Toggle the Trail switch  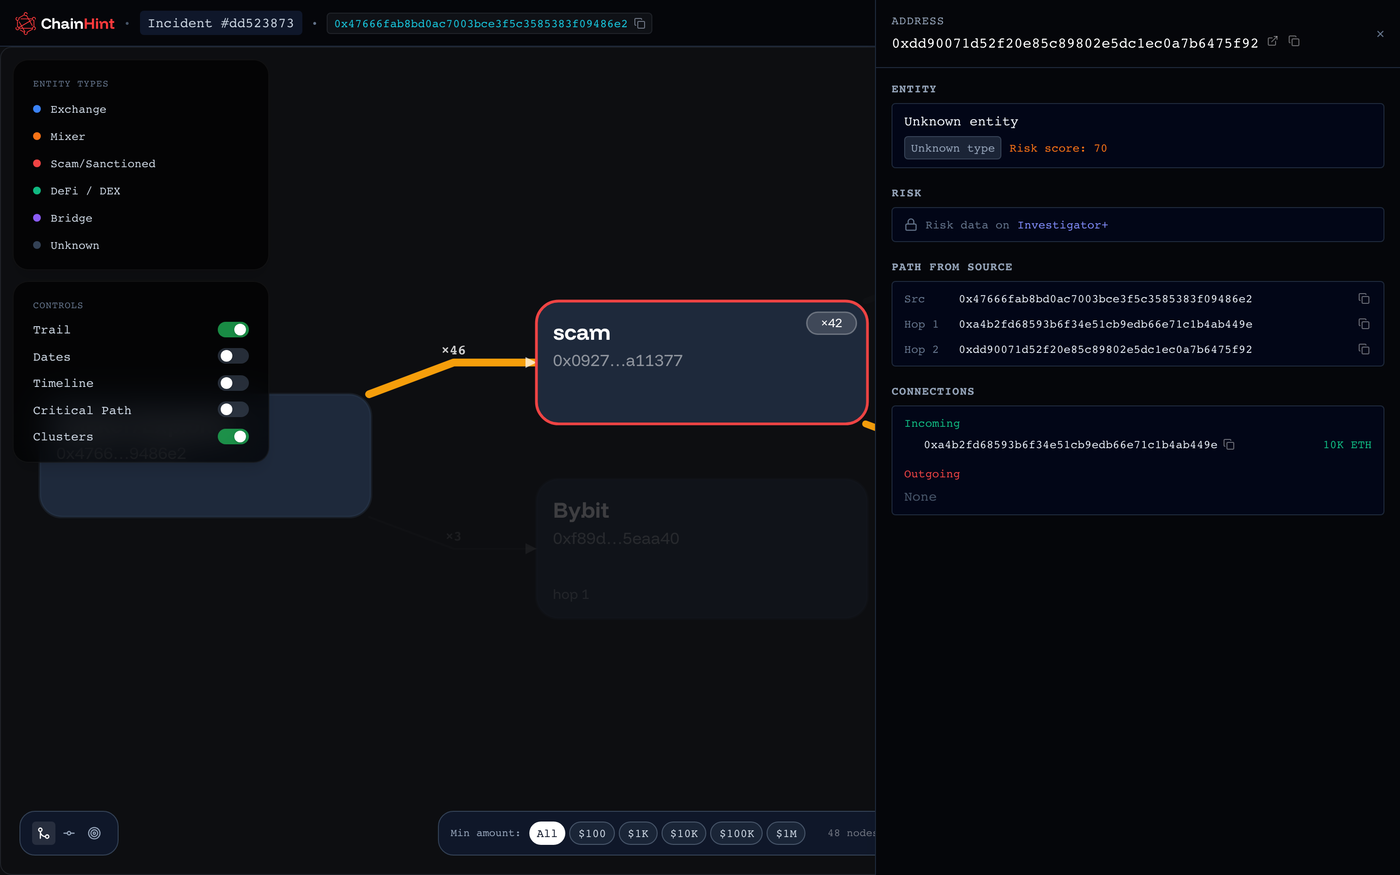[233, 330]
